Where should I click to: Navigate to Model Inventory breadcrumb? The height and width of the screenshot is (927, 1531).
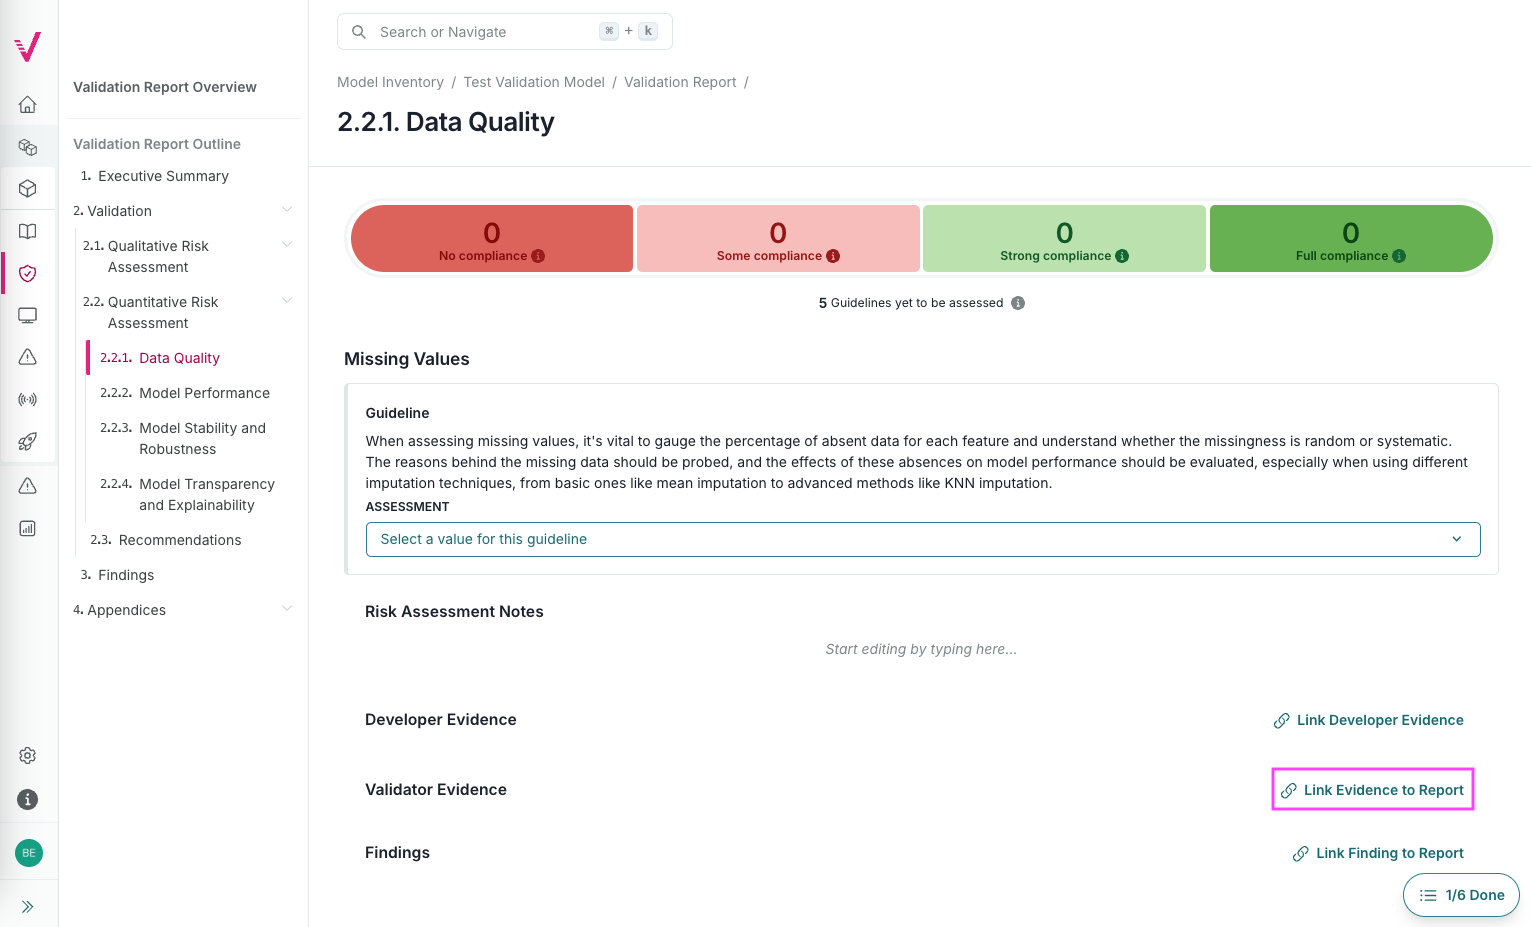point(390,81)
